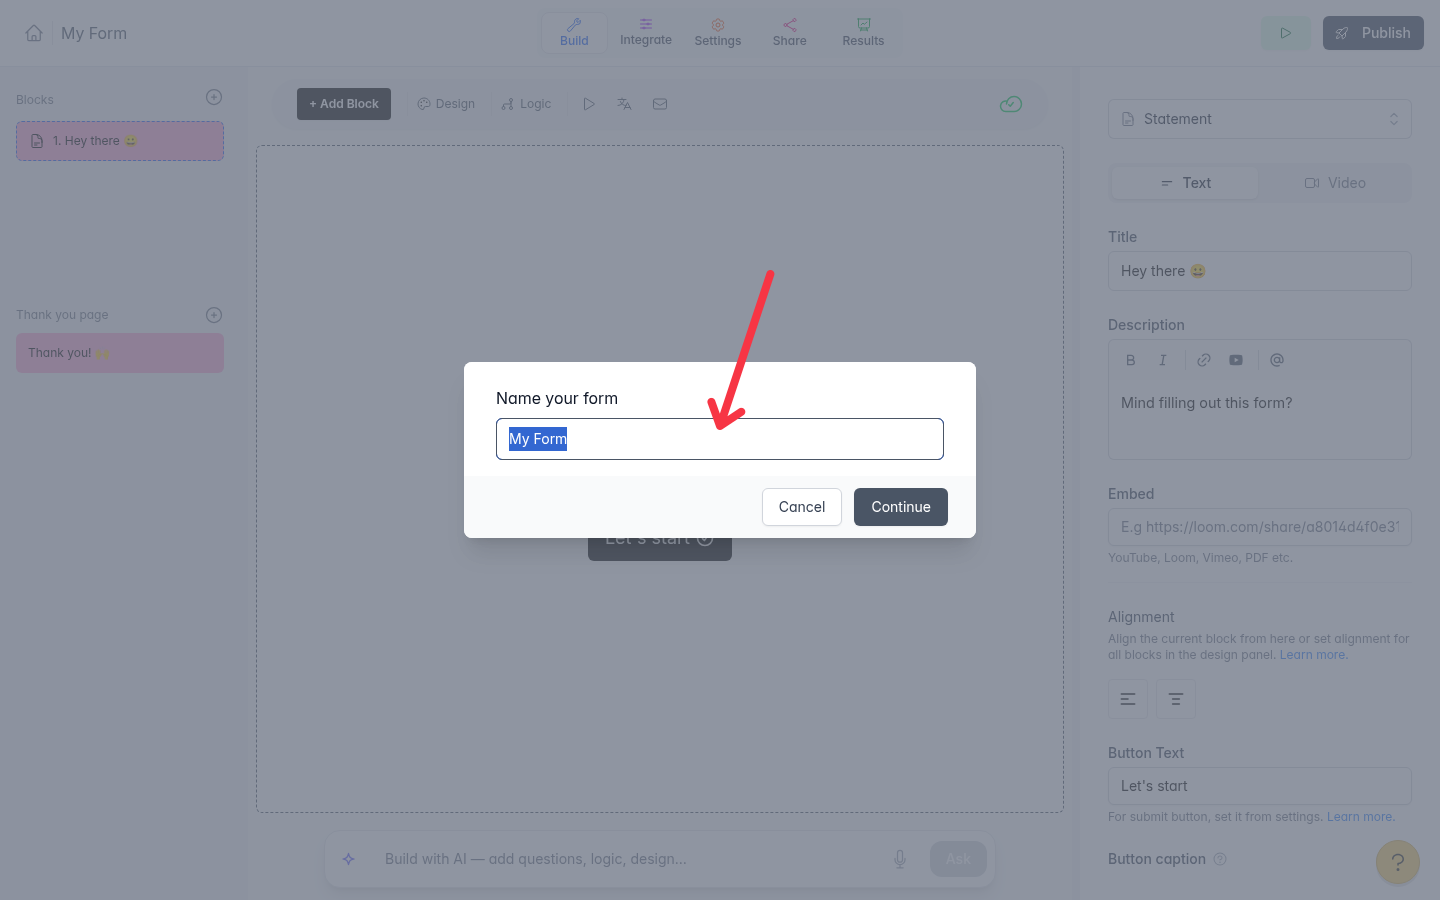
Task: Click the Embed URL input field
Action: tap(1260, 527)
